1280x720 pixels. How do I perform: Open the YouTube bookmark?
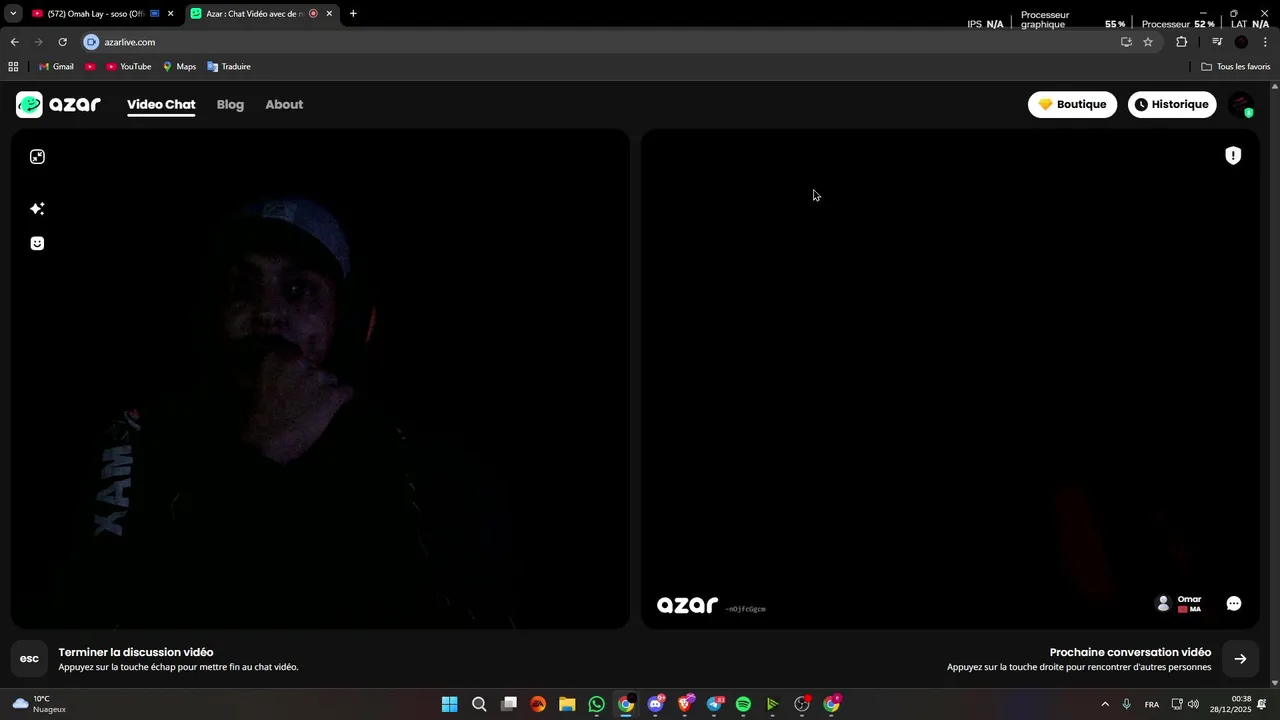pos(129,67)
